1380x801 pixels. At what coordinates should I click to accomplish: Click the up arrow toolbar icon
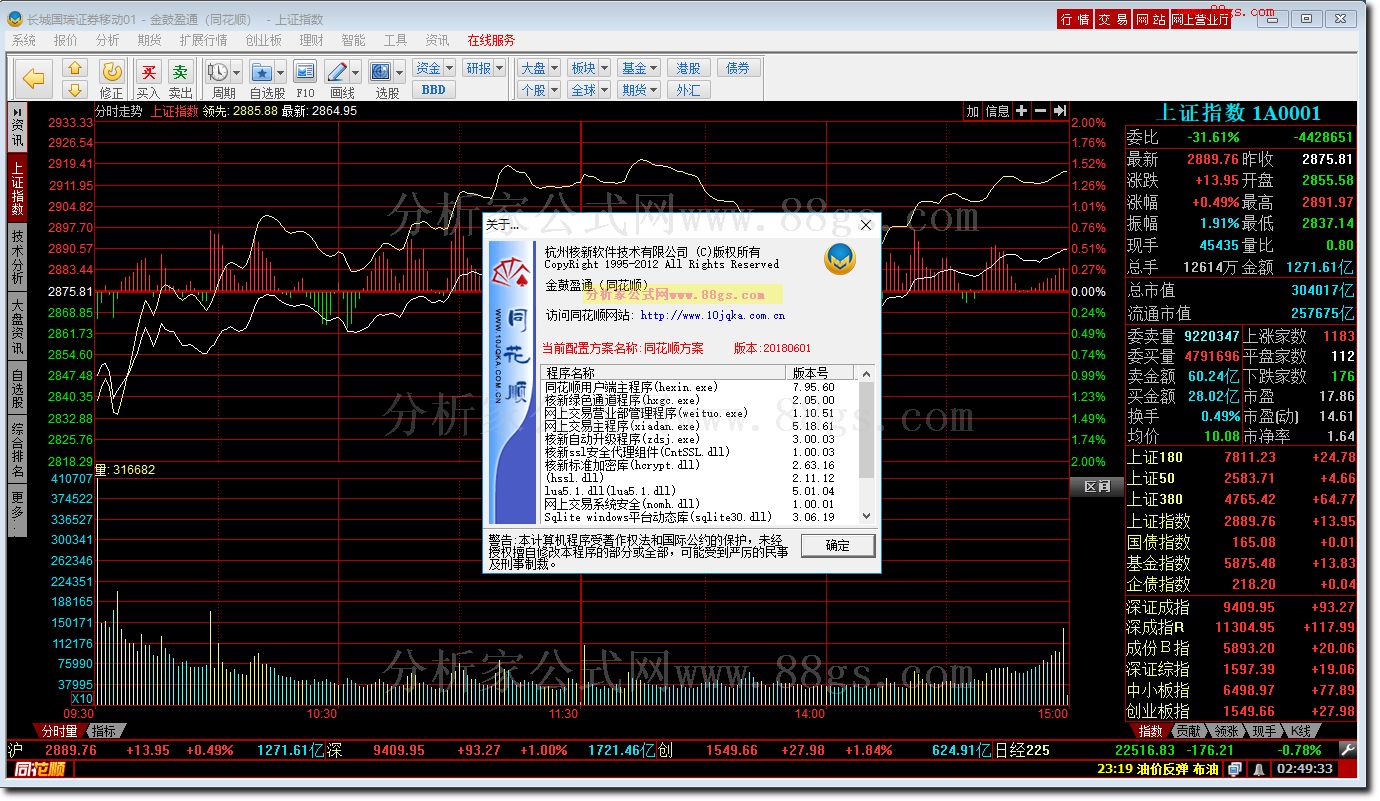pos(76,68)
